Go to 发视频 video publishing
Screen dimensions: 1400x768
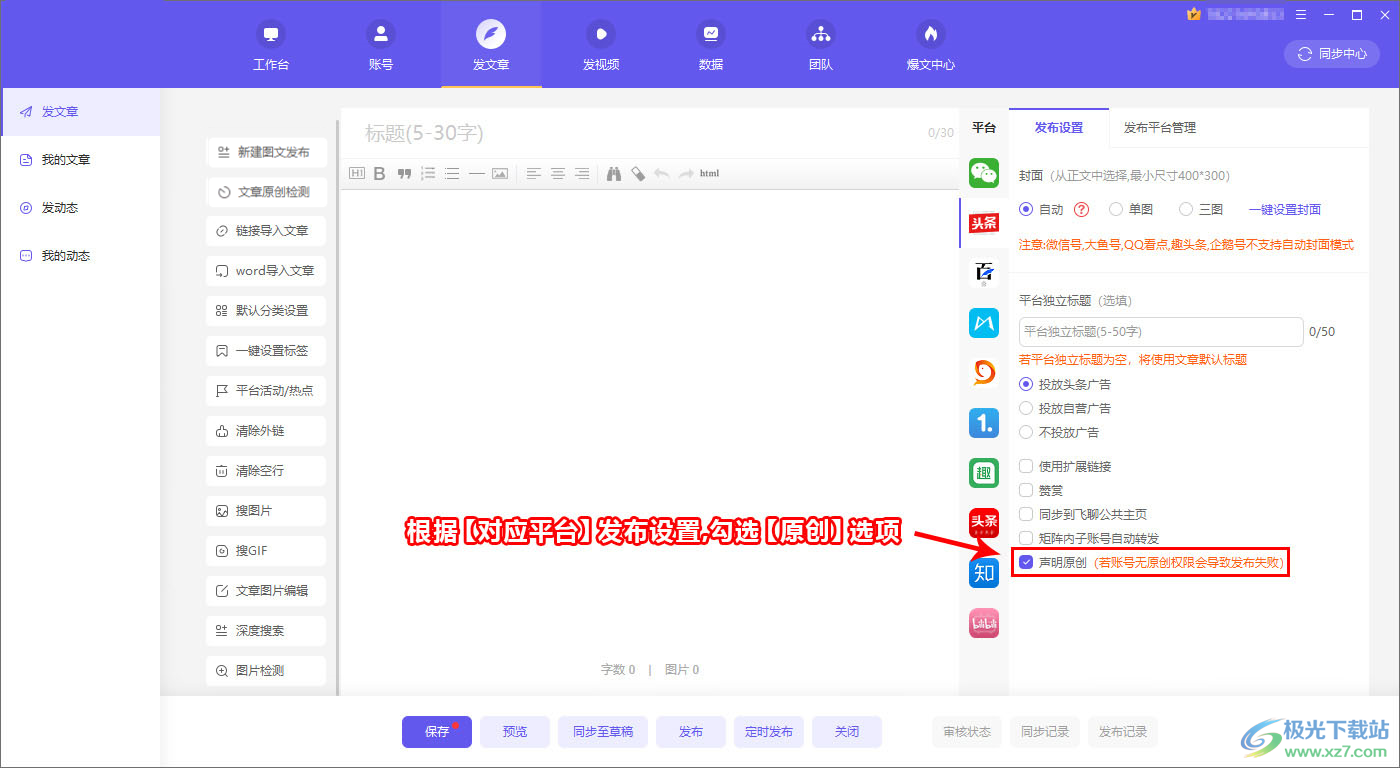(x=601, y=45)
